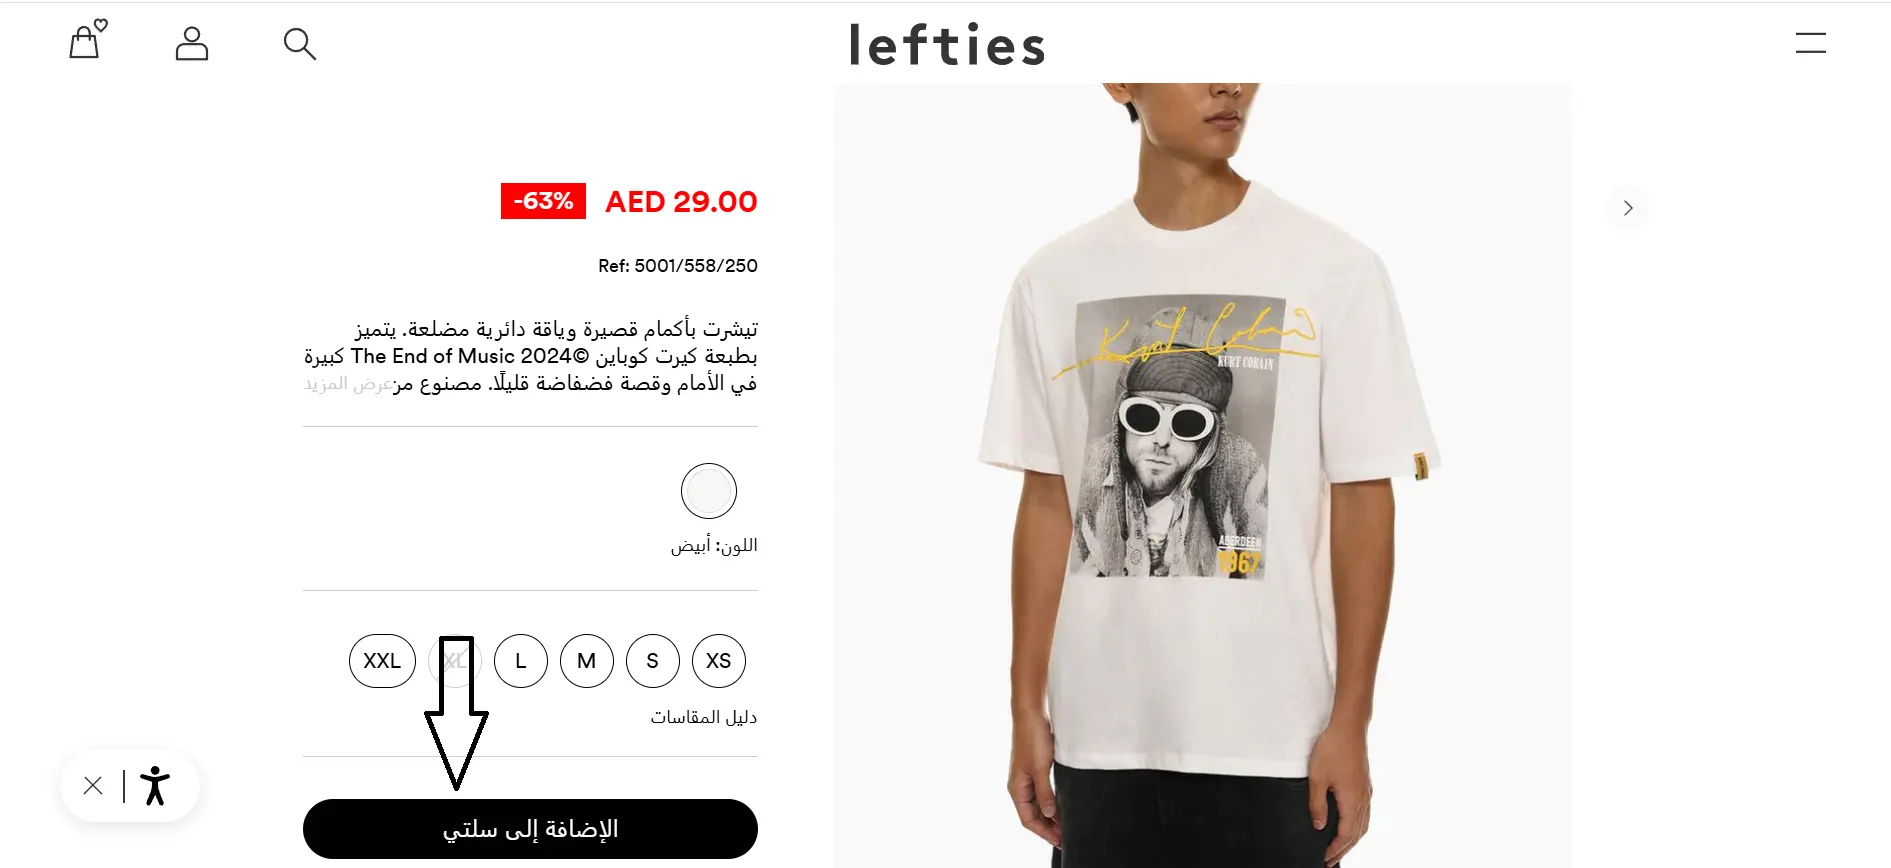
Task: Select the crossed-out XL size
Action: [455, 661]
